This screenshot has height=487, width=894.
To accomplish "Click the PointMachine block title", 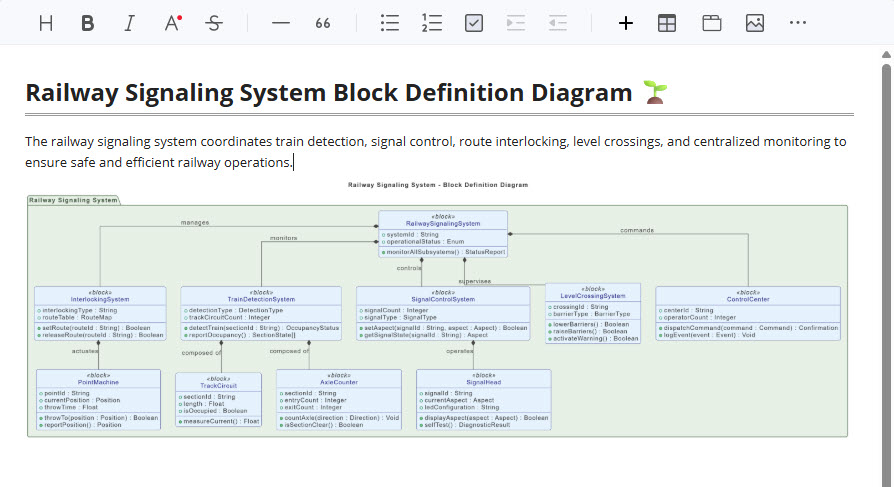I will 98,383.
